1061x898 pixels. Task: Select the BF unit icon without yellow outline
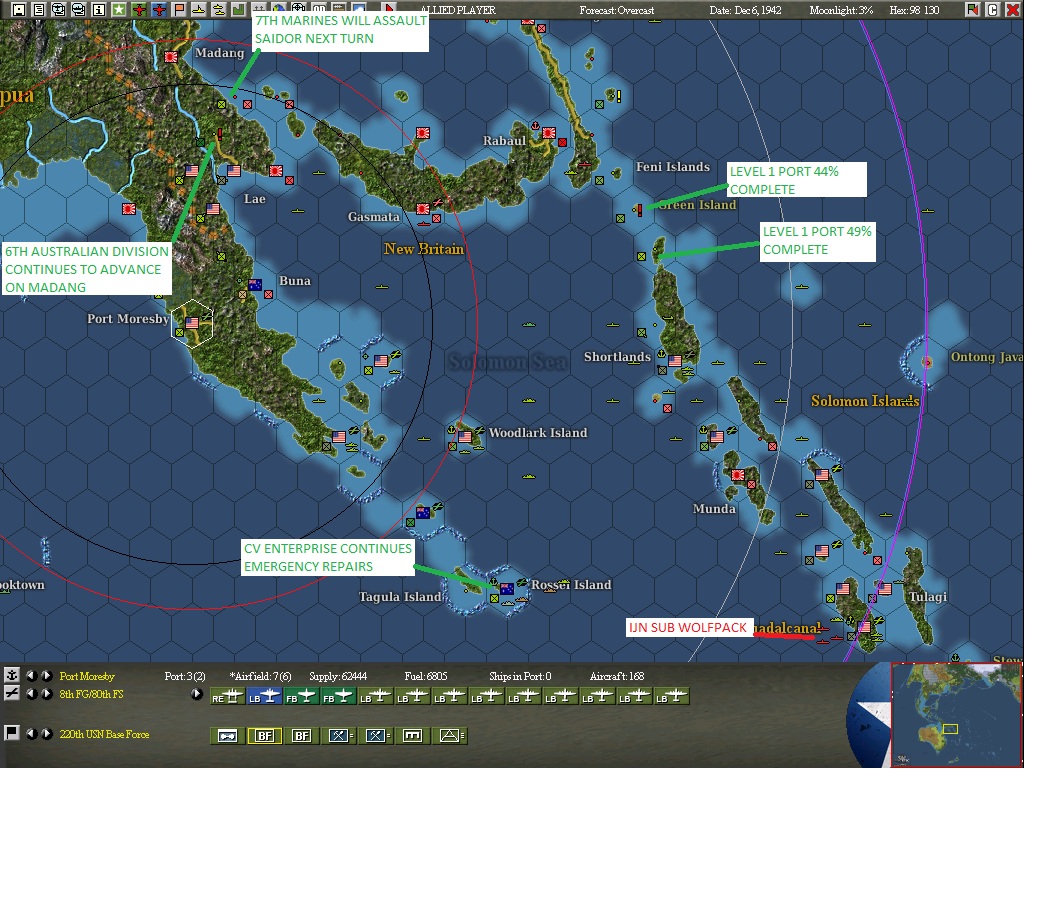point(301,736)
